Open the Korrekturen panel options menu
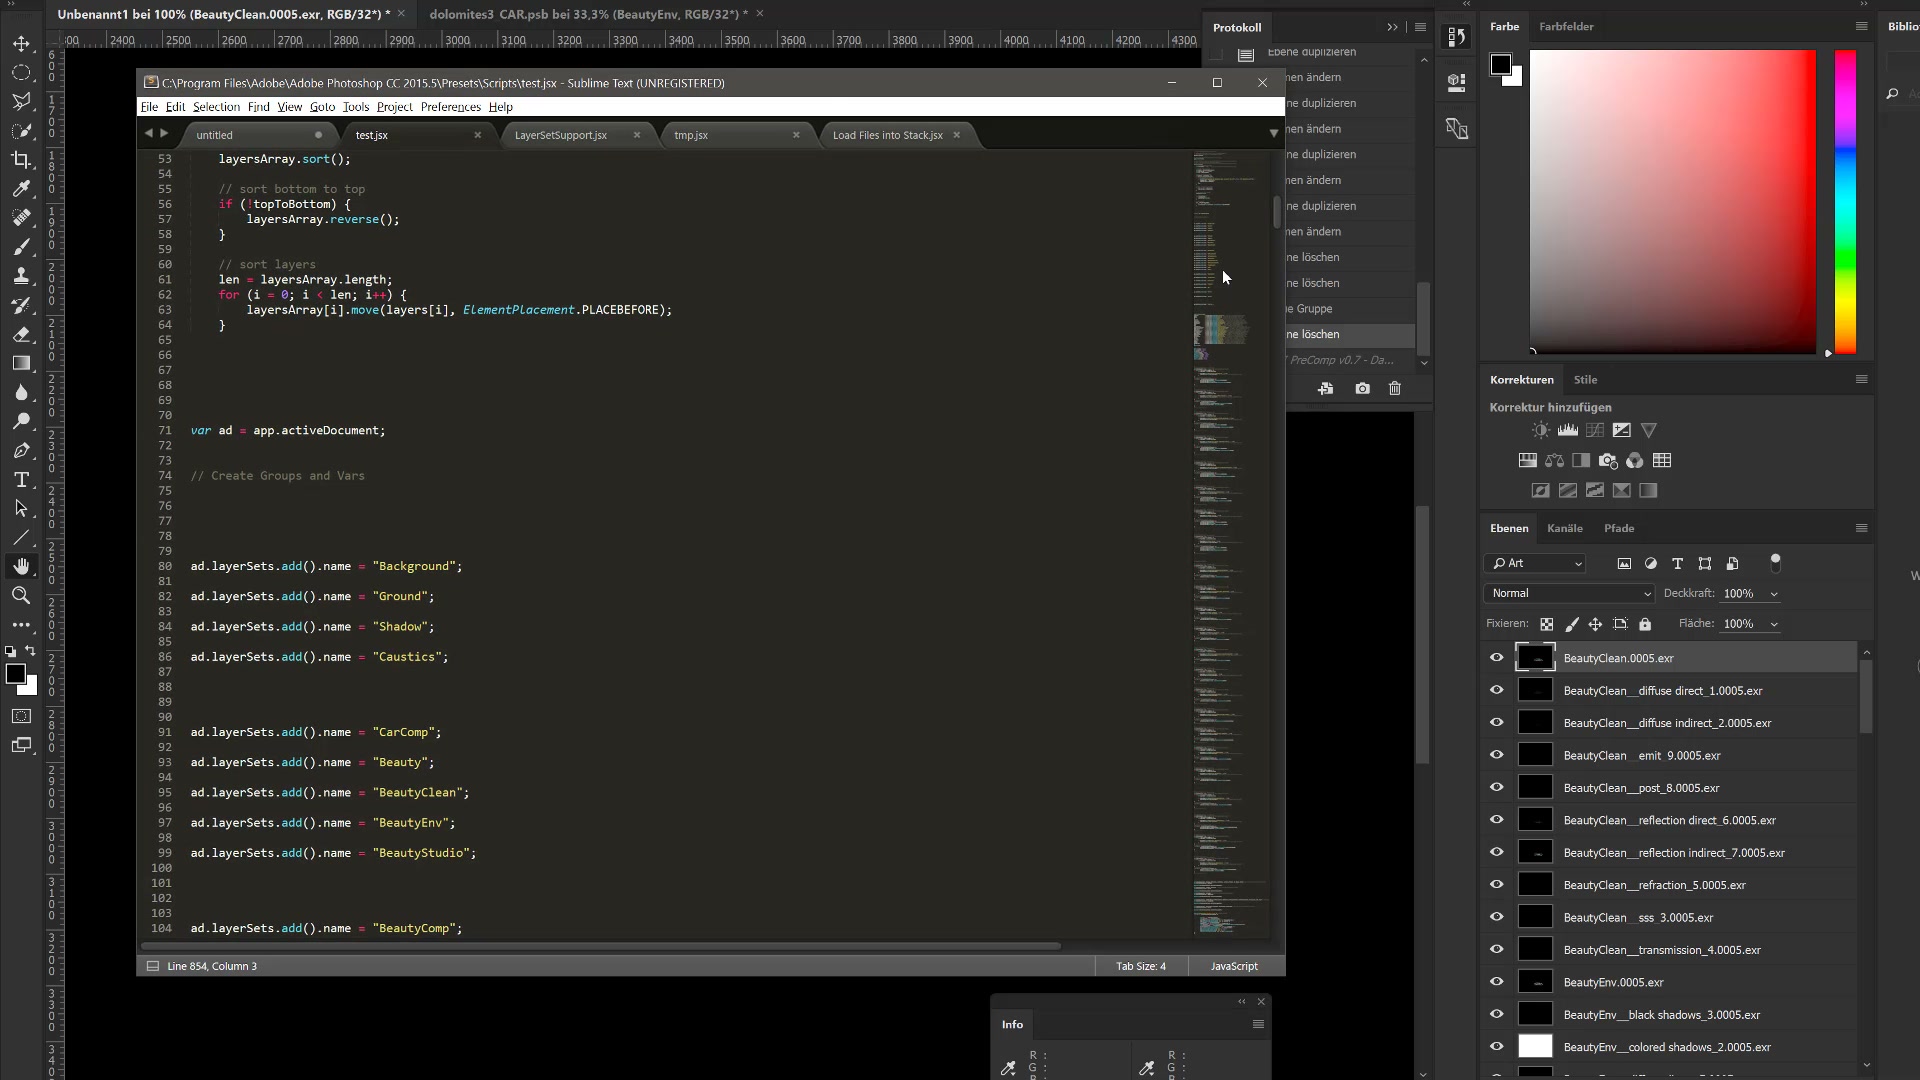This screenshot has width=1920, height=1080. tap(1861, 379)
